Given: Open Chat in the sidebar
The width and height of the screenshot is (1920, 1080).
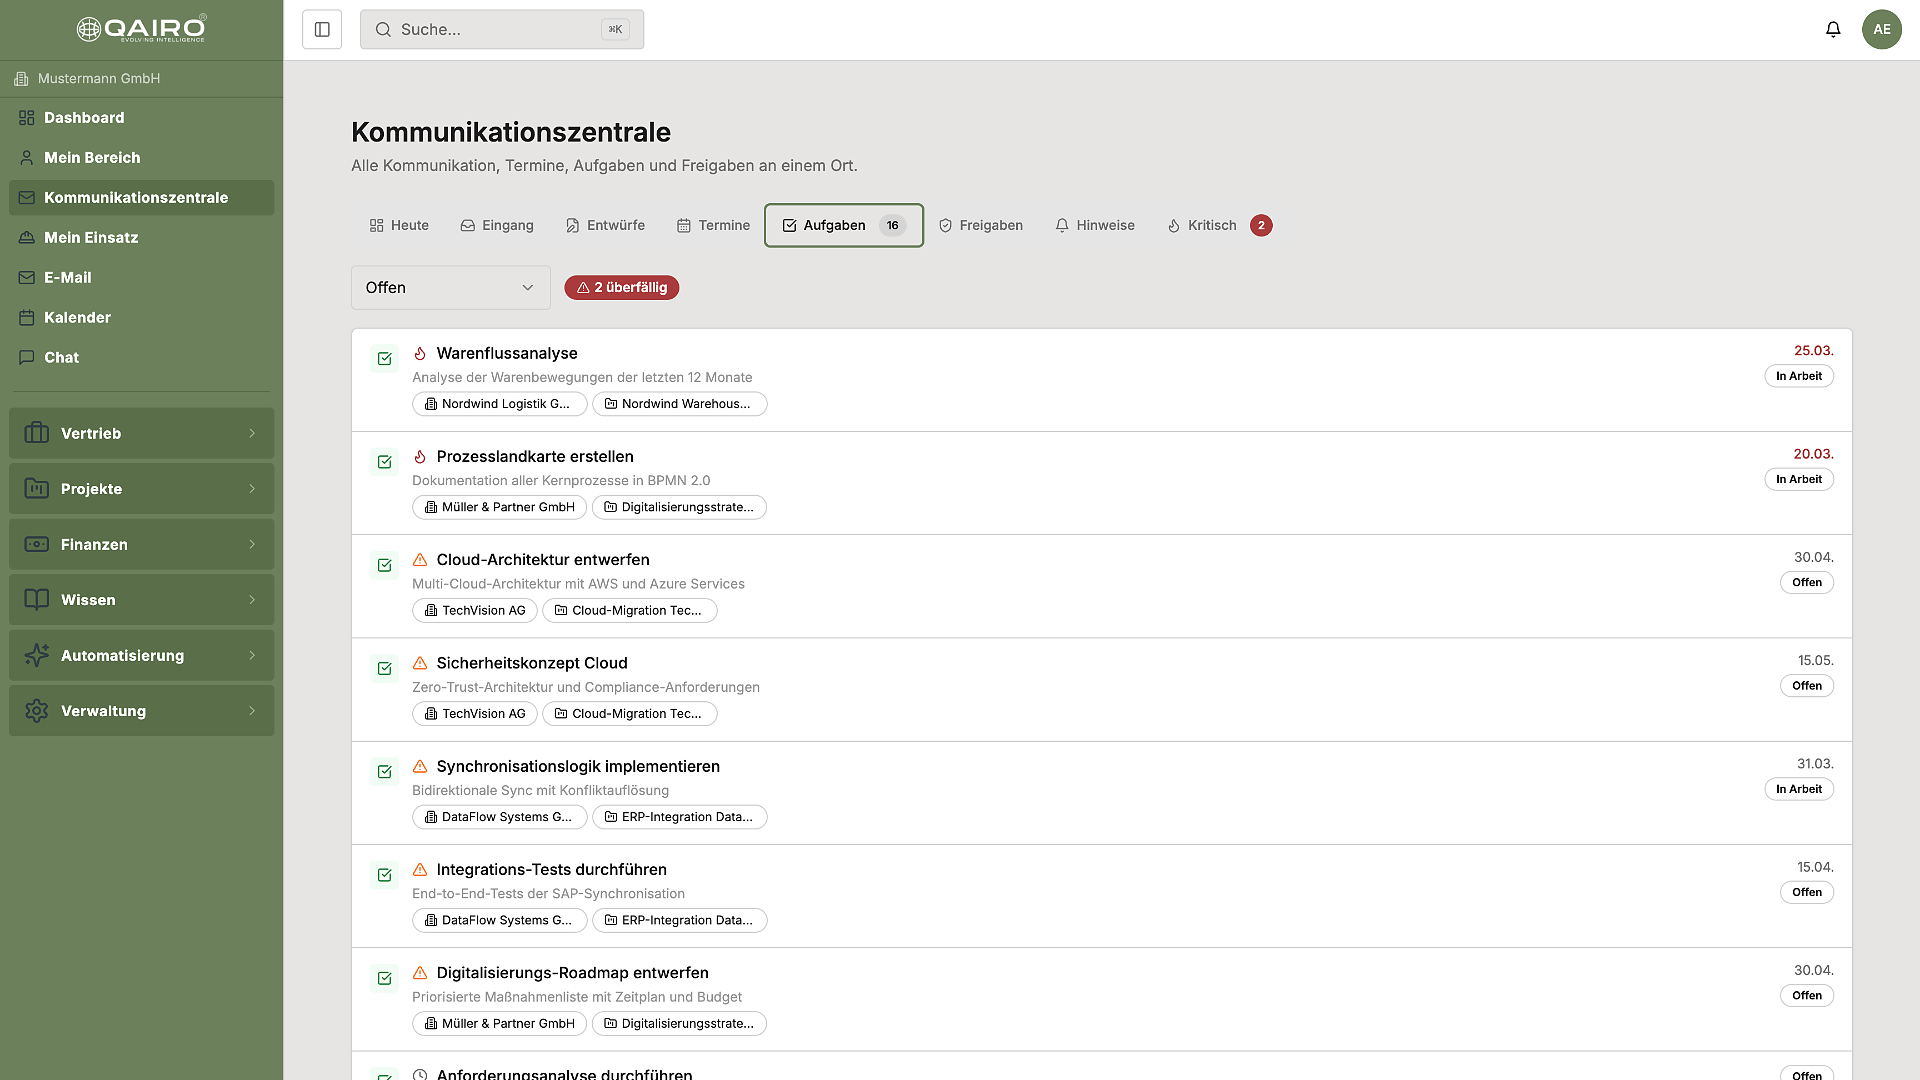Looking at the screenshot, I should pyautogui.click(x=61, y=358).
